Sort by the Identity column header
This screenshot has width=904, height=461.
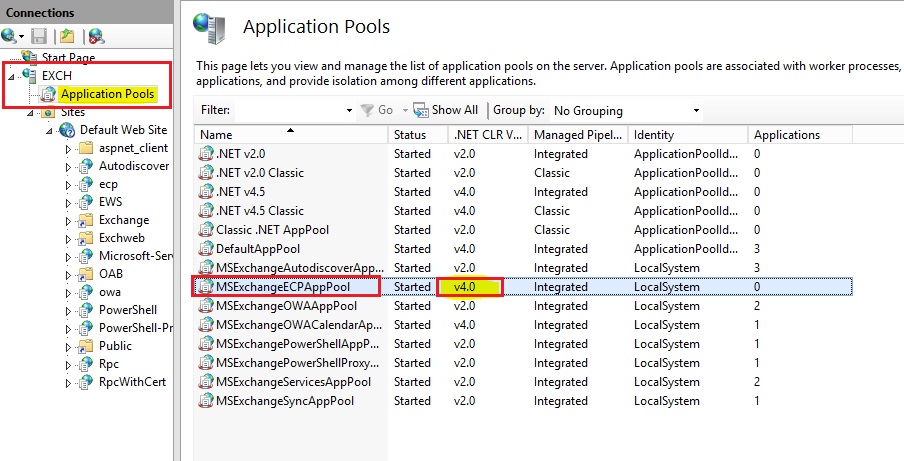click(x=688, y=135)
